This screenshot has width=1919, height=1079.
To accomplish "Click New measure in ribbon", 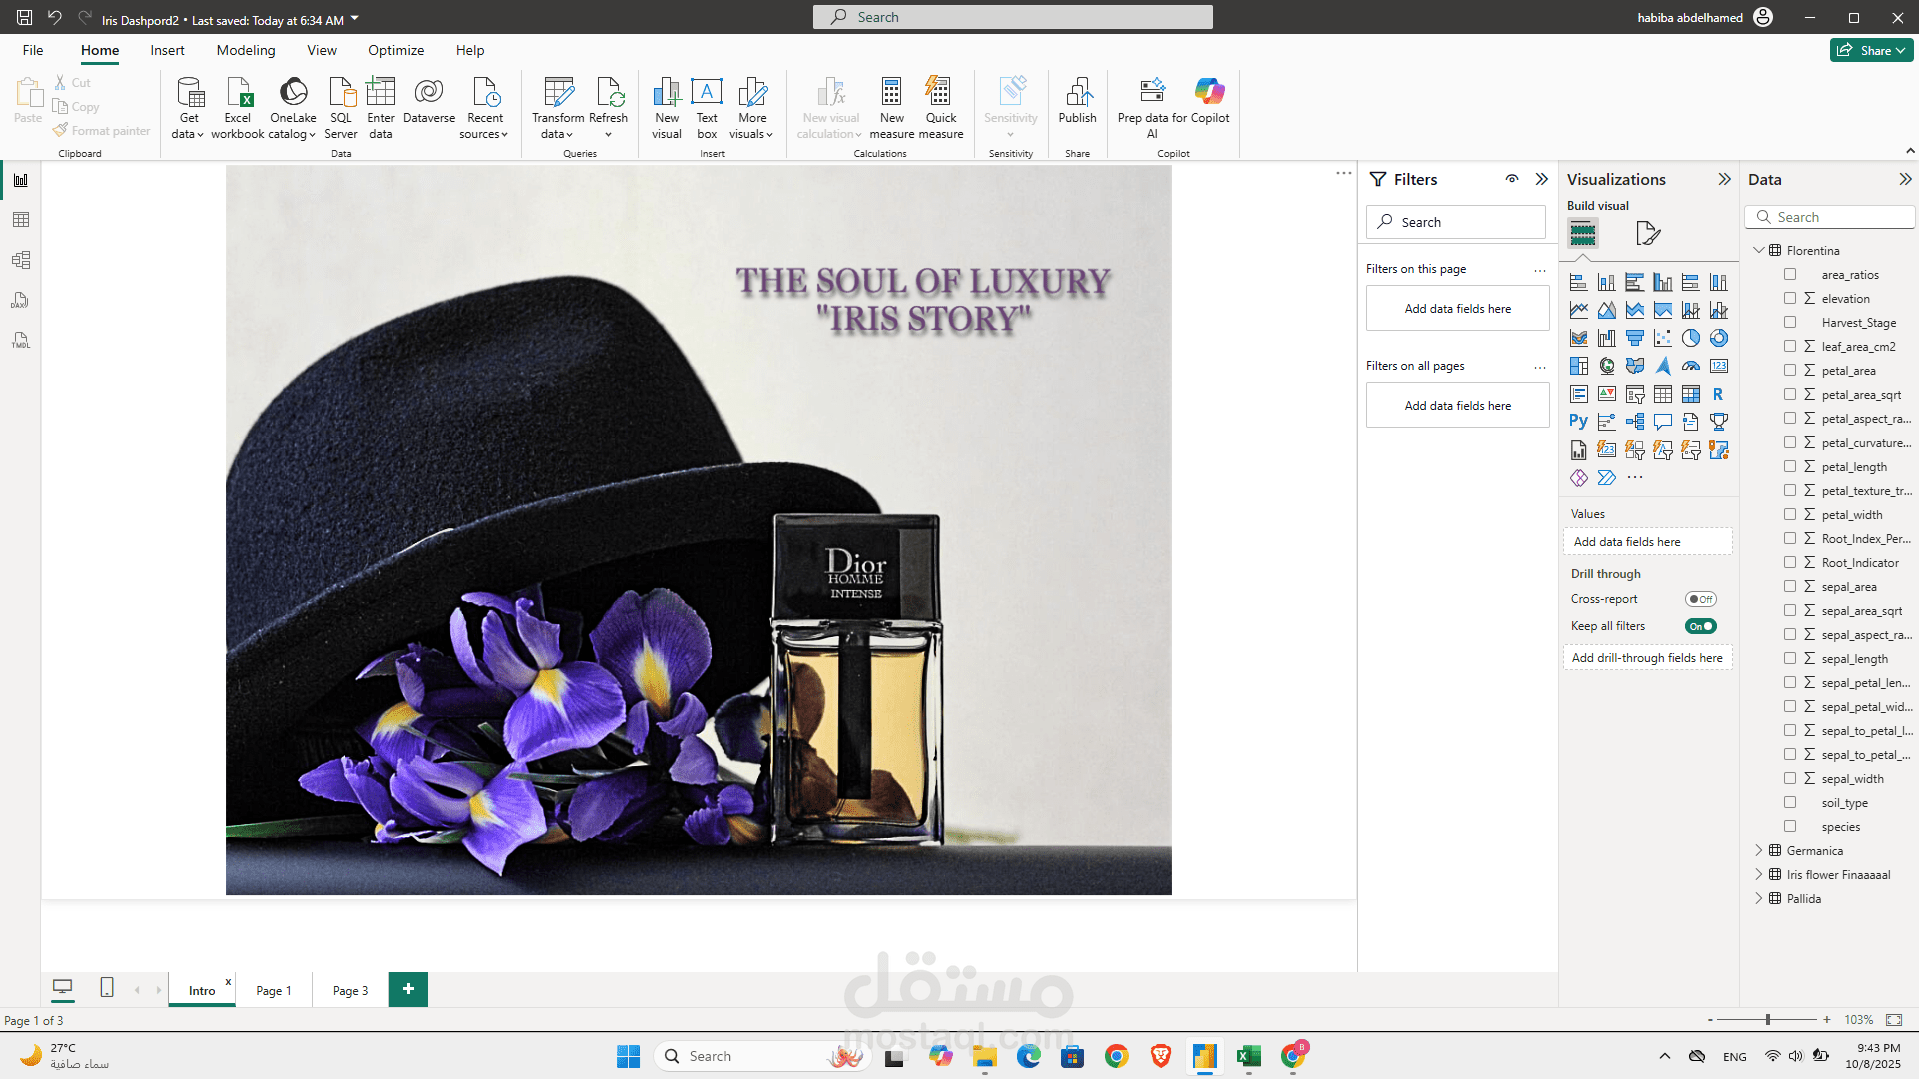I will coord(891,108).
